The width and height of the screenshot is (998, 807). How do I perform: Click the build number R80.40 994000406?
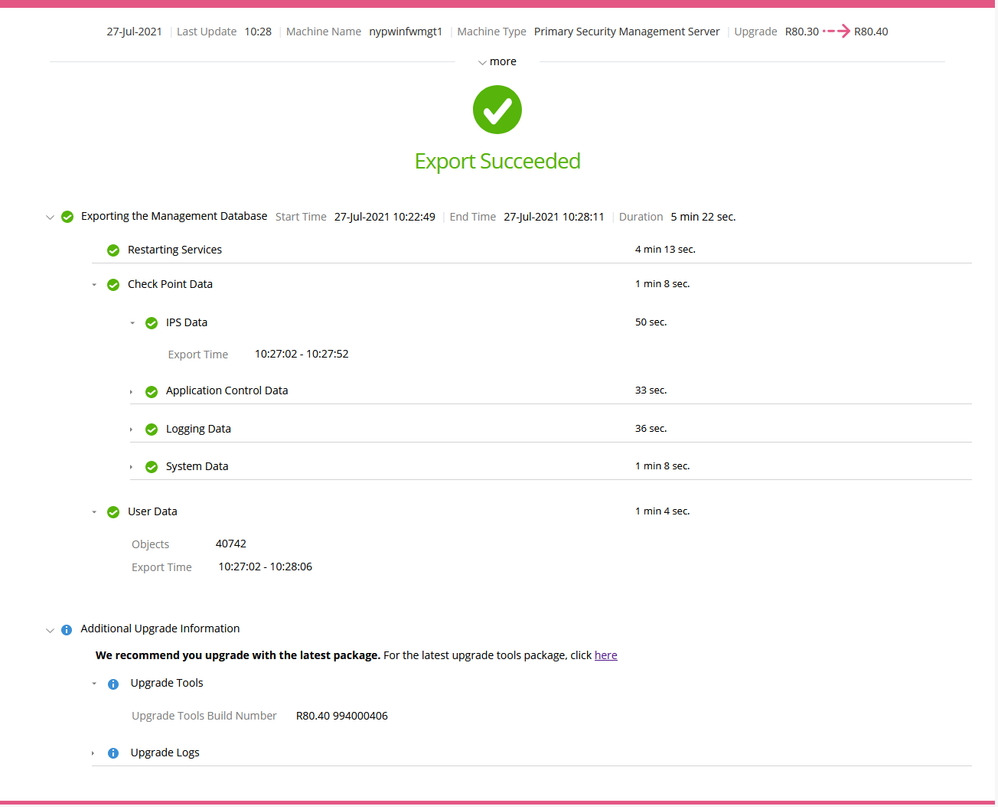point(342,716)
